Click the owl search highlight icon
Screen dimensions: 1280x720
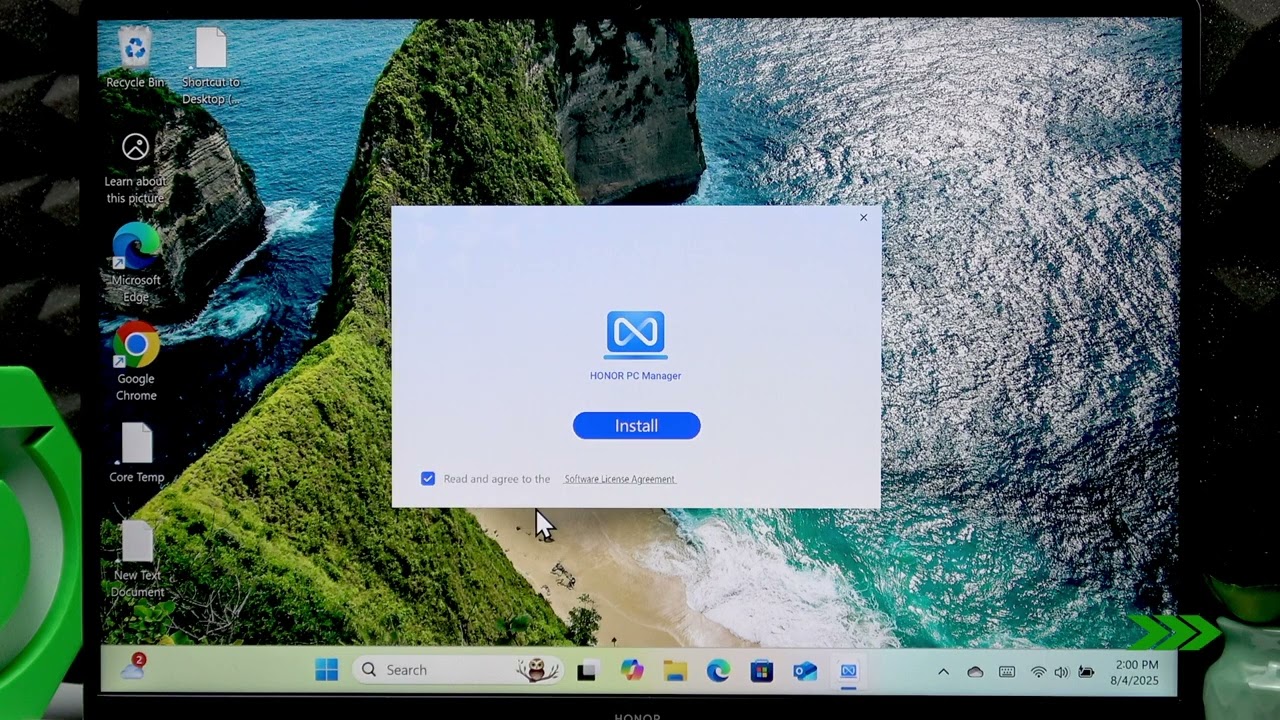537,670
